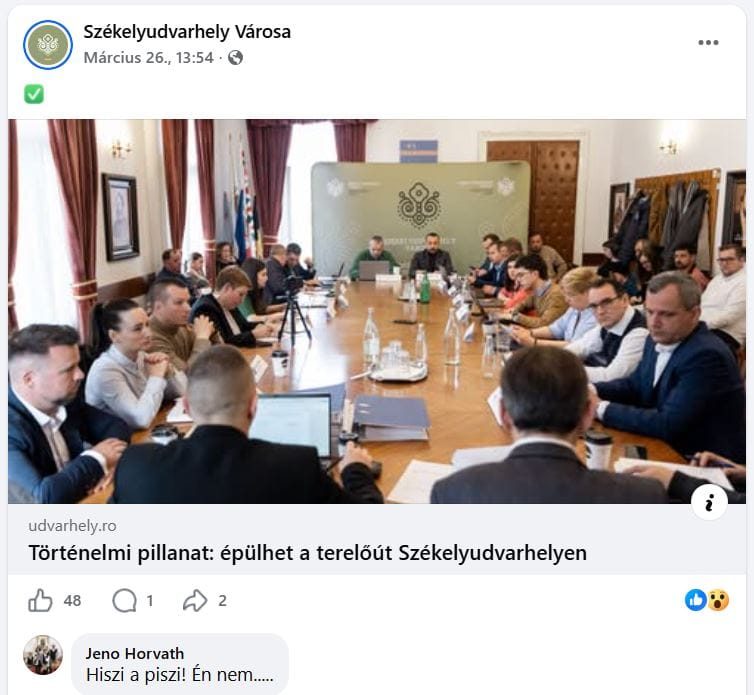
Task: Open the Március 26., 13:54 timestamp
Action: (149, 58)
